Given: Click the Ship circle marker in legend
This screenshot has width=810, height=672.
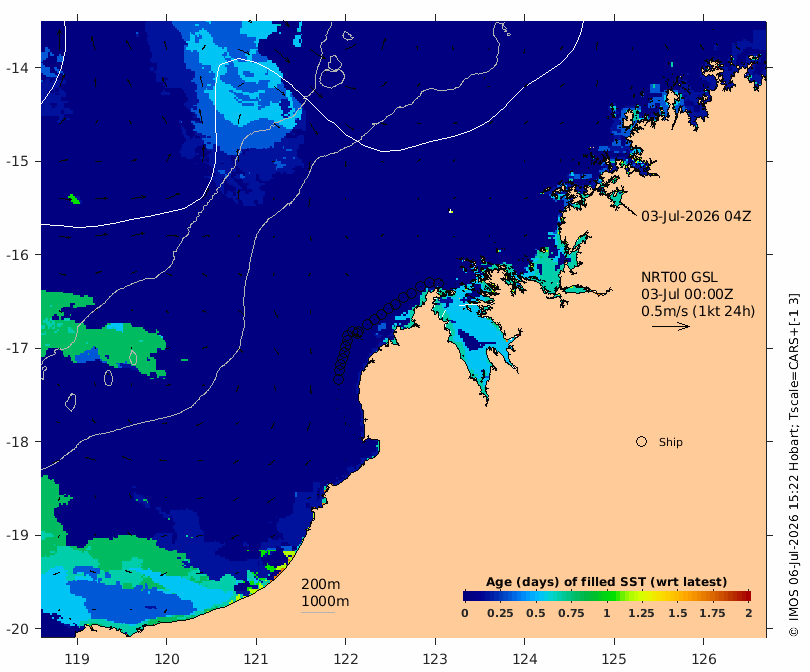Looking at the screenshot, I should (641, 442).
